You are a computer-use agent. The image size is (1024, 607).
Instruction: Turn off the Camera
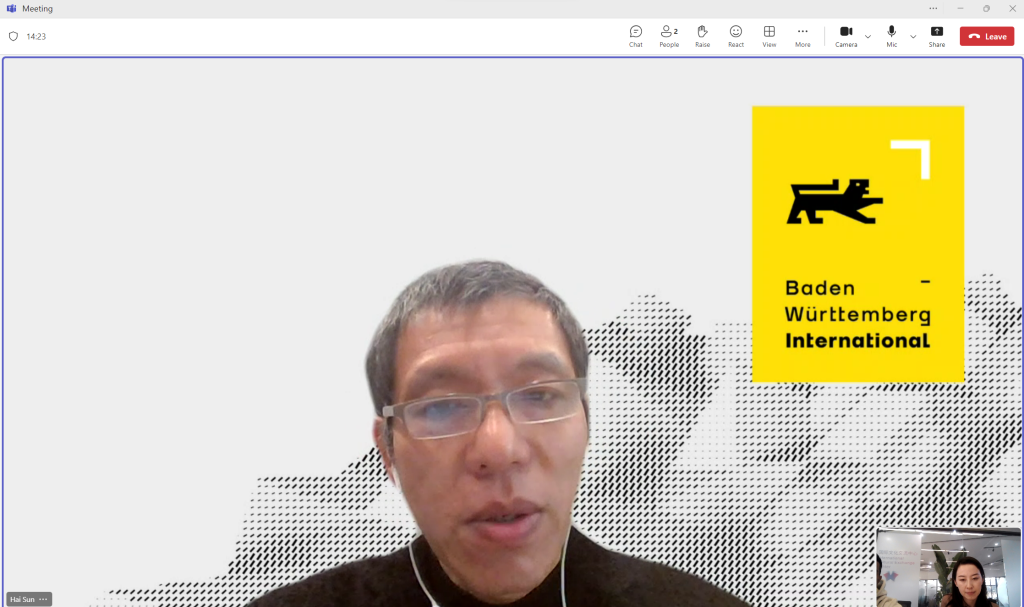846,36
